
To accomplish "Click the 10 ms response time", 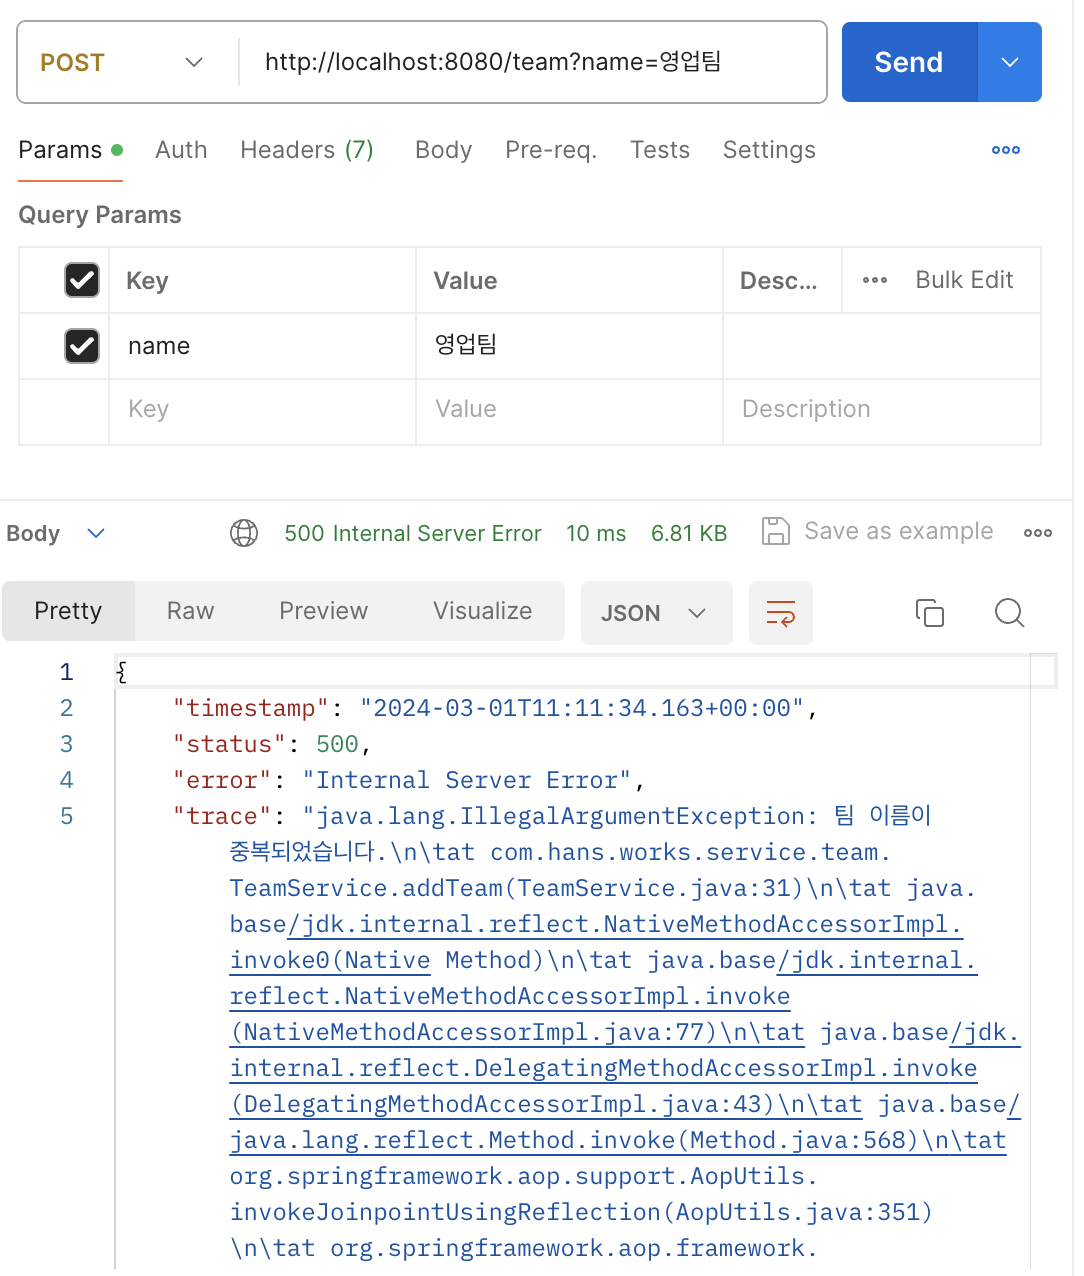I will (596, 533).
